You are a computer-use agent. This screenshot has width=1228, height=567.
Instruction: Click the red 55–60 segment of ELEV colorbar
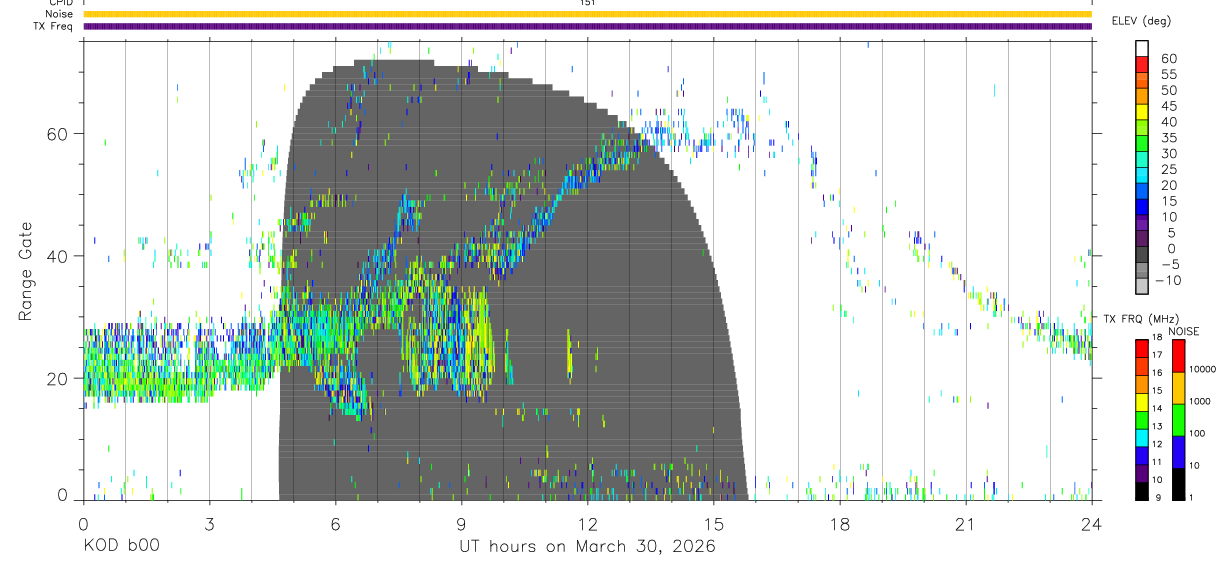click(x=1142, y=65)
